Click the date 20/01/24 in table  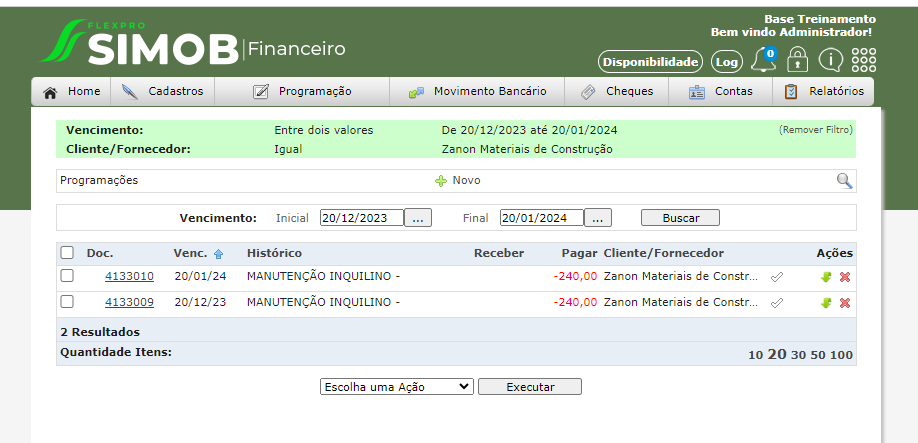tap(200, 276)
